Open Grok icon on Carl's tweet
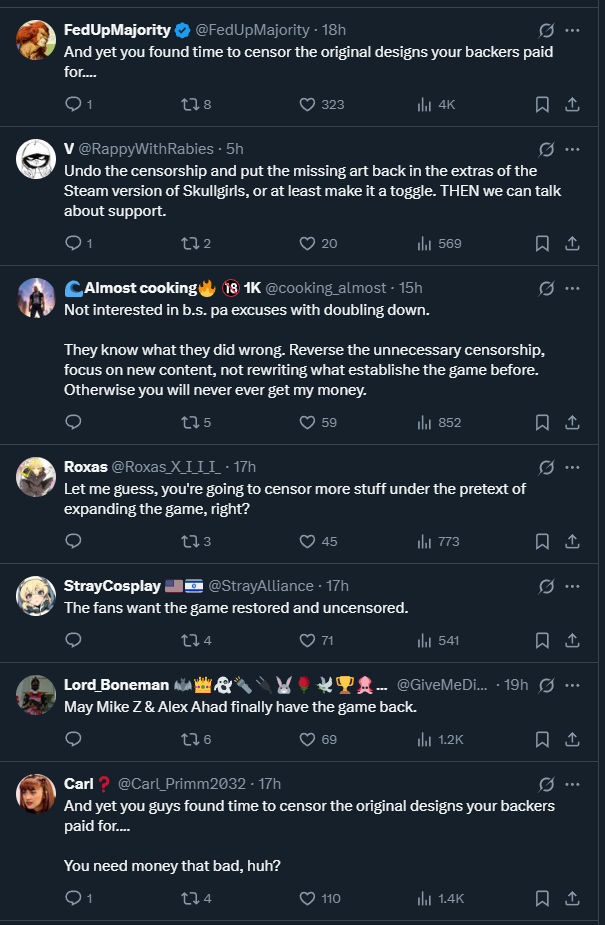The width and height of the screenshot is (605, 925). coord(546,782)
